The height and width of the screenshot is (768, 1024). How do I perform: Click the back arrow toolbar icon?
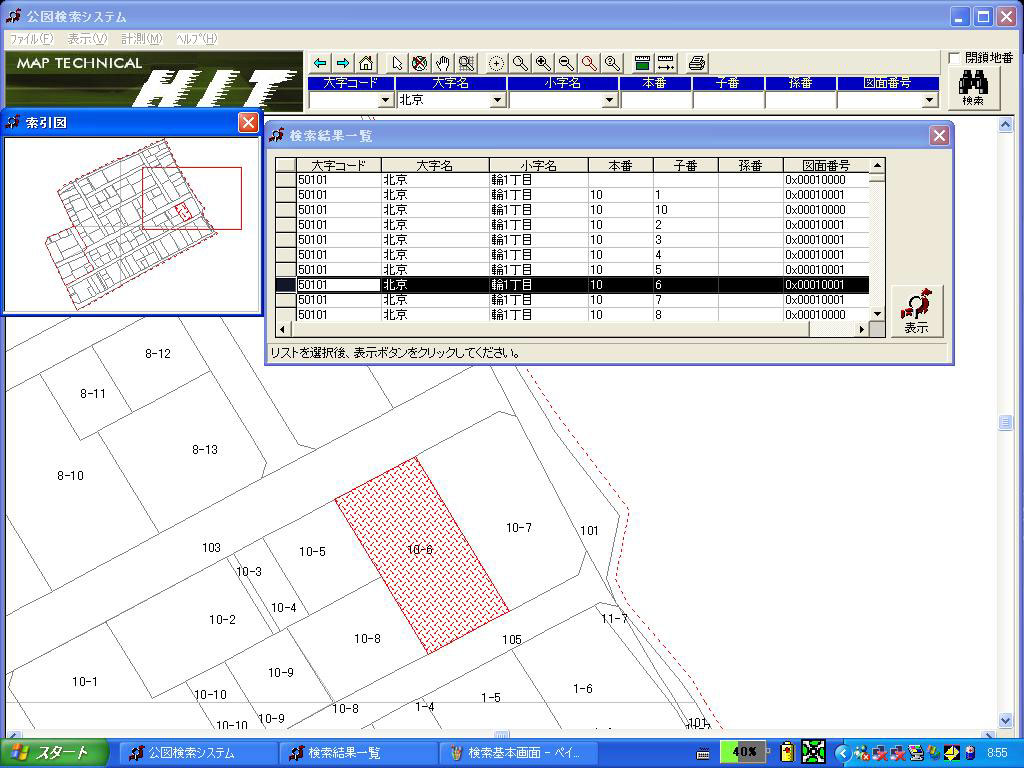[x=320, y=63]
